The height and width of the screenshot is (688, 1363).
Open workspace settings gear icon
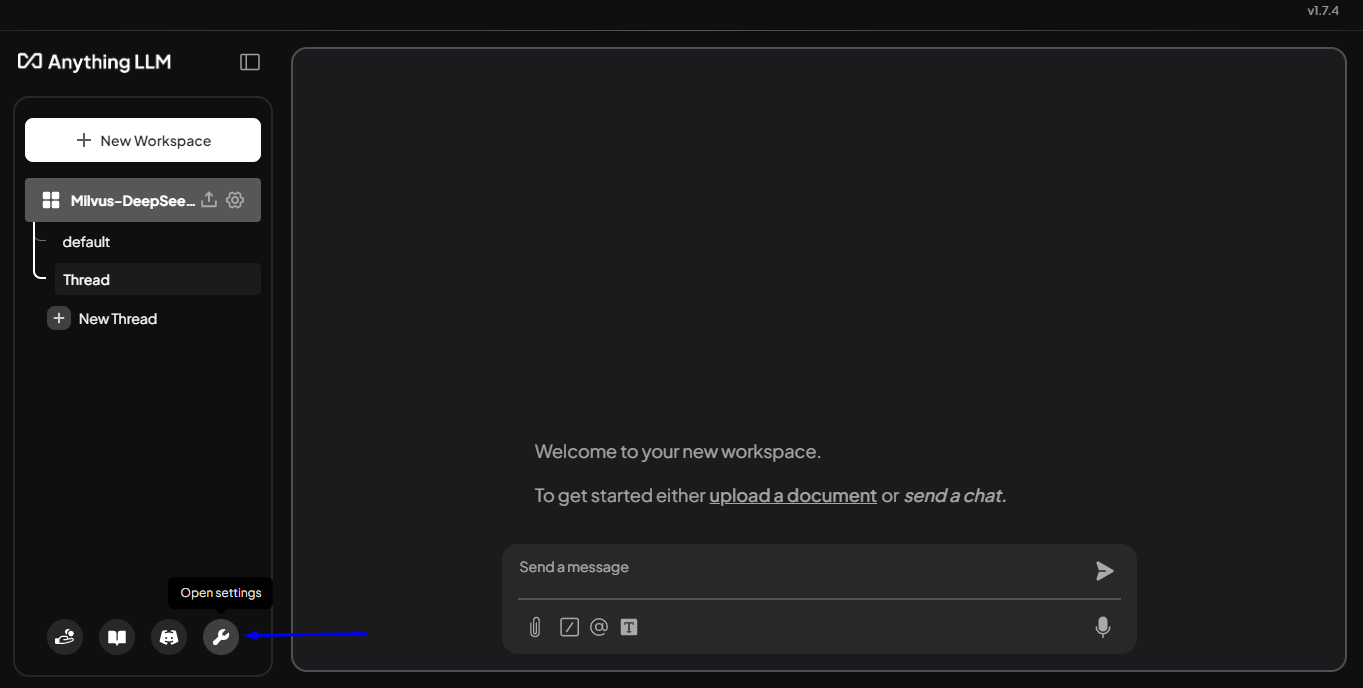pyautogui.click(x=235, y=200)
